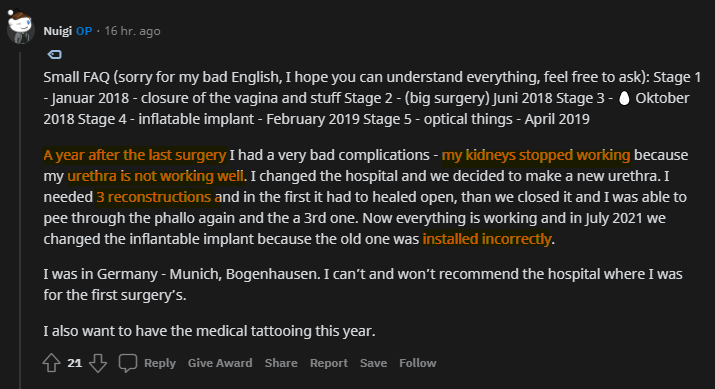Open the Nuigi username profile link
Image resolution: width=715 pixels, height=389 pixels.
(57, 31)
